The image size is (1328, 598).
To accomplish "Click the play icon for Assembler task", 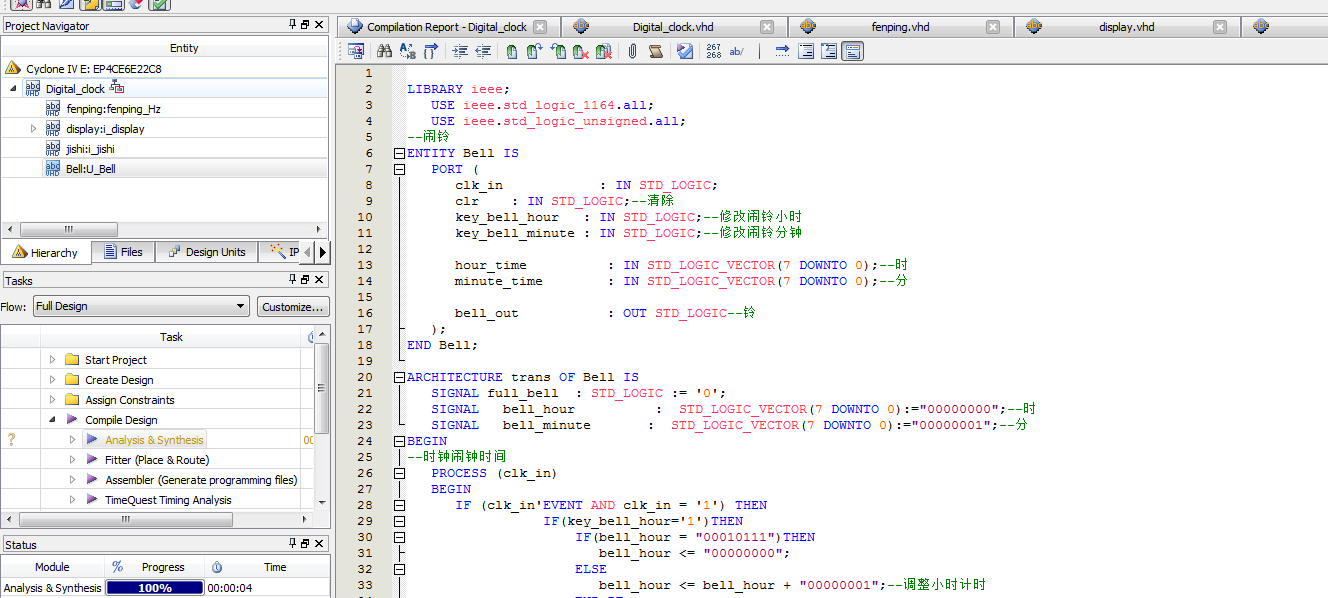I will click(x=92, y=480).
